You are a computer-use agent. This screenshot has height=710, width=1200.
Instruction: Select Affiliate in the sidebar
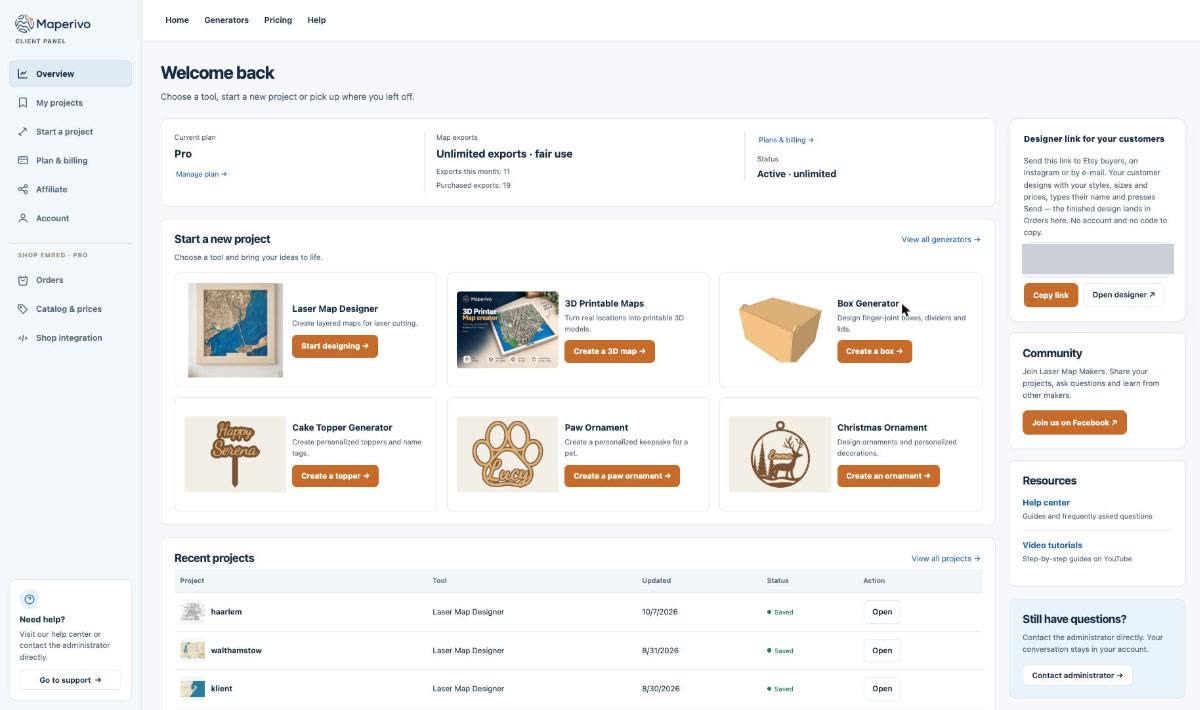click(x=70, y=190)
